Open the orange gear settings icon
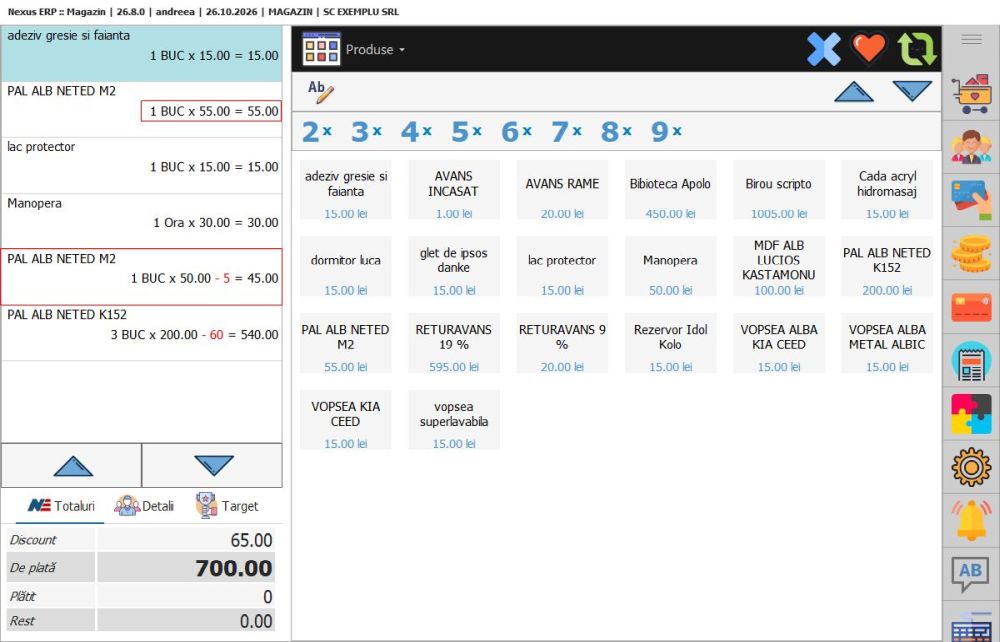Viewport: 1000px width, 642px height. coord(971,467)
